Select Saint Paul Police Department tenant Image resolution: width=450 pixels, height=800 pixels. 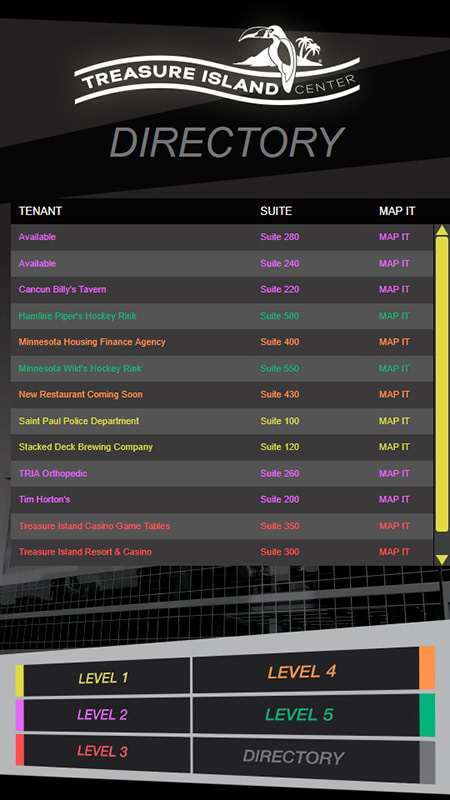coord(79,421)
